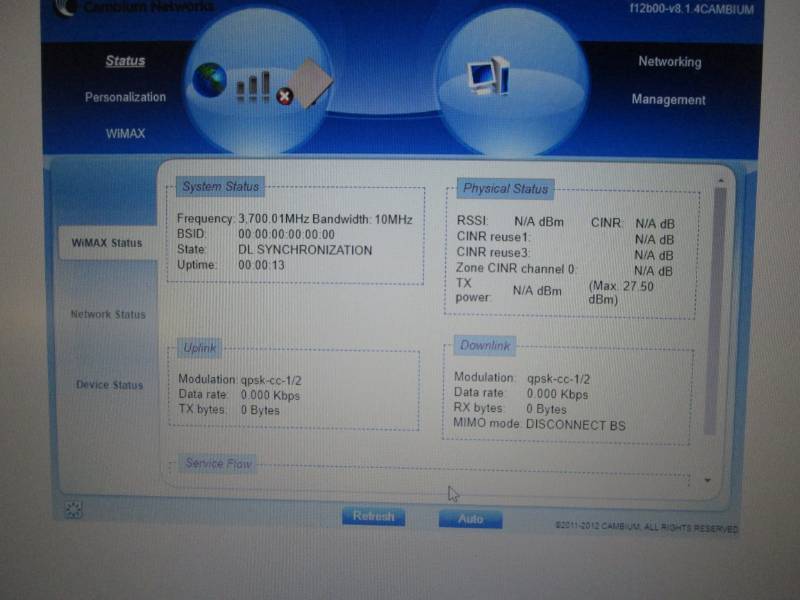Click the loading spinner icon near Refresh
Screen dimensions: 800x600
73,509
